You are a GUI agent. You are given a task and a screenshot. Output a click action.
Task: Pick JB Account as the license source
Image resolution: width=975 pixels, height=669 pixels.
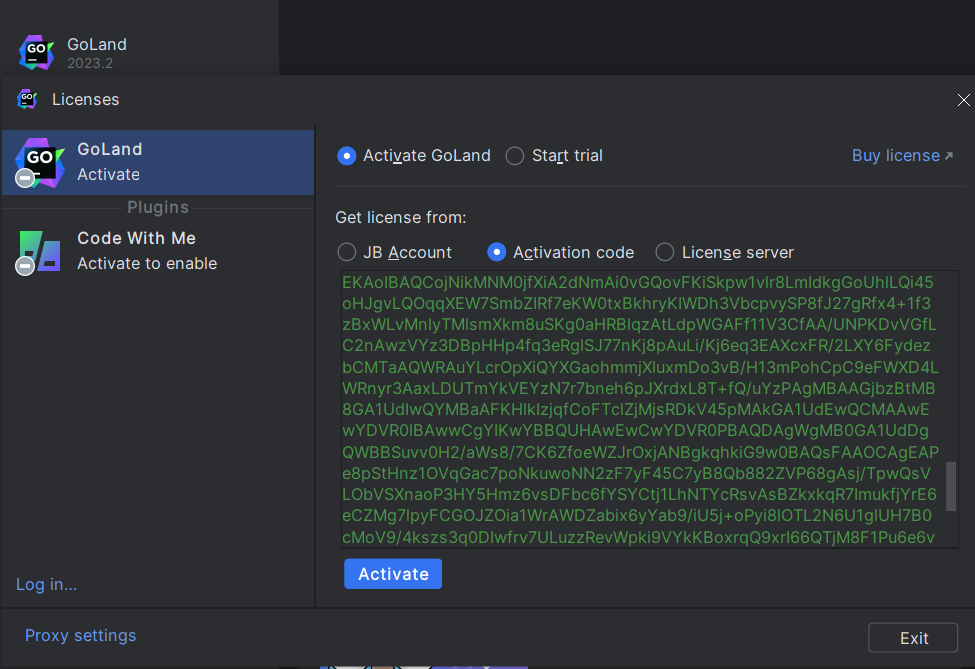coord(347,252)
